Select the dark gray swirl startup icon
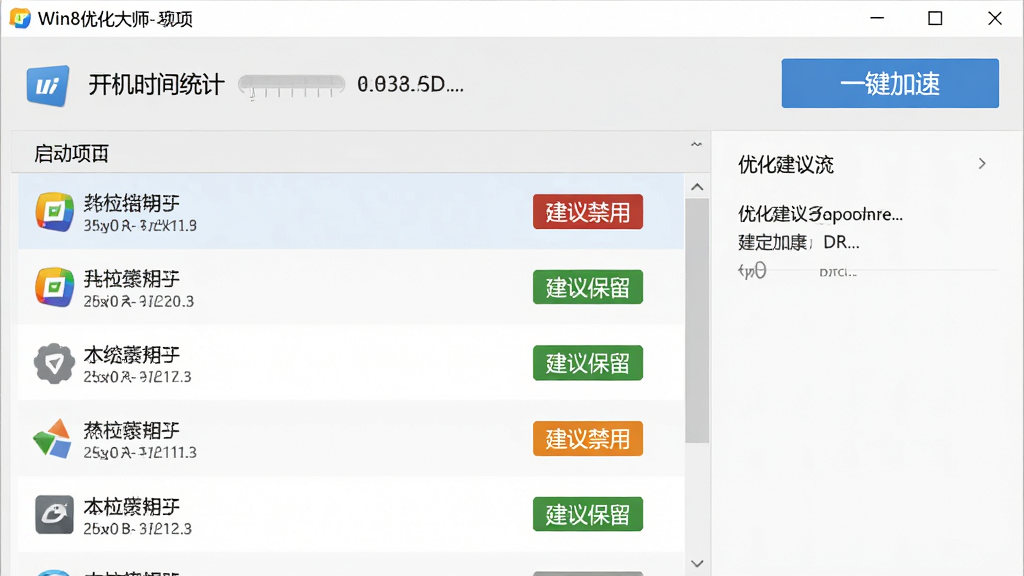Screen dimensions: 1024x576 [x=54, y=515]
